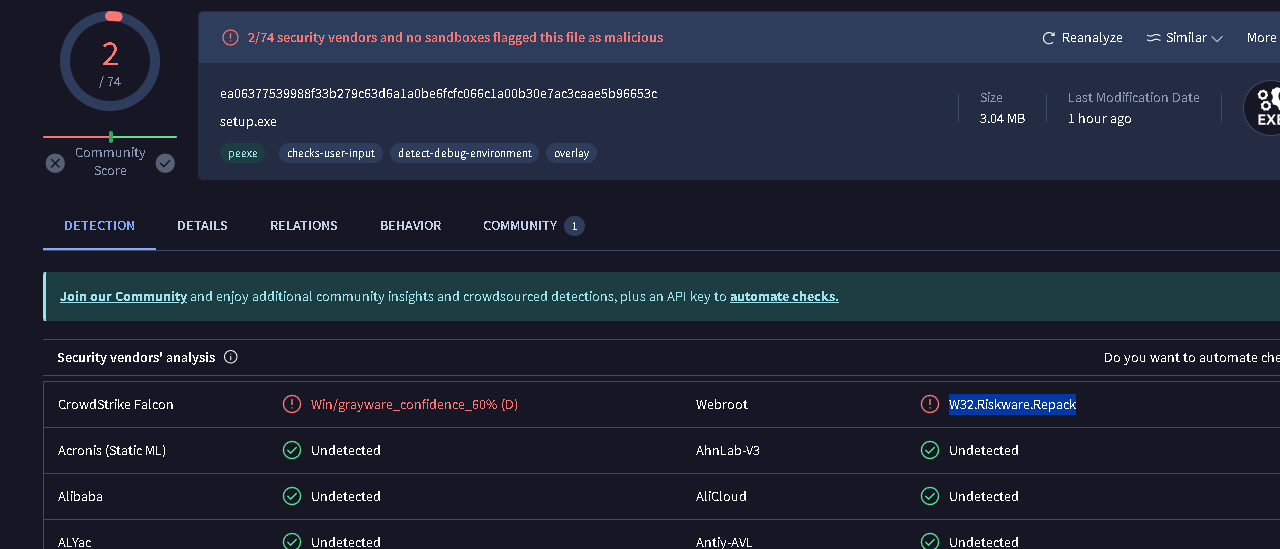Click the info icon beside Security vendors' analysis
Screen dimensions: 1280x549
click(x=231, y=357)
